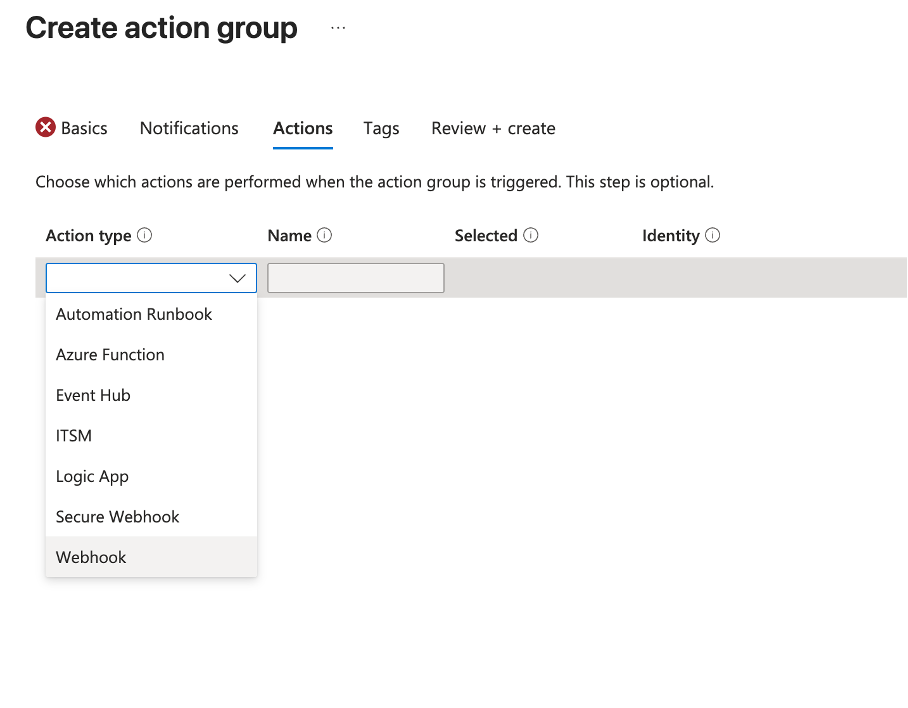
Task: Select the Webhook option
Action: (91, 557)
